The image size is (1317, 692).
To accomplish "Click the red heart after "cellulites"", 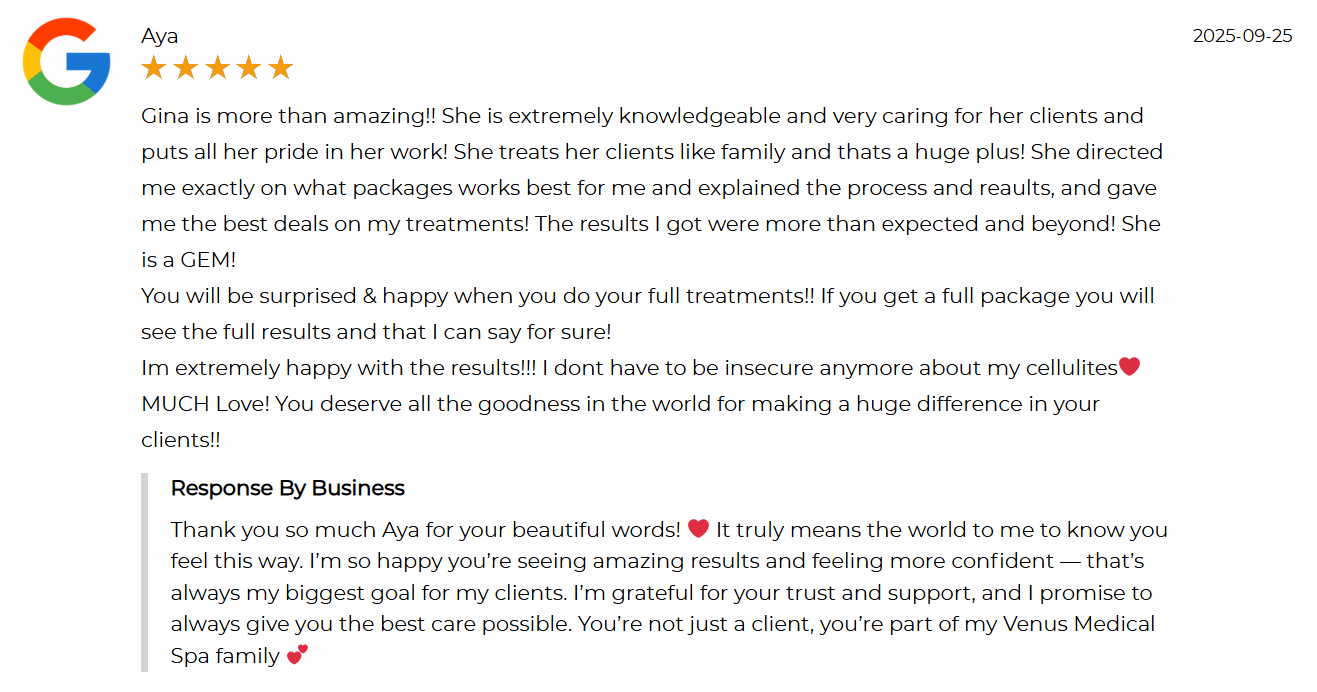I will (x=1129, y=367).
